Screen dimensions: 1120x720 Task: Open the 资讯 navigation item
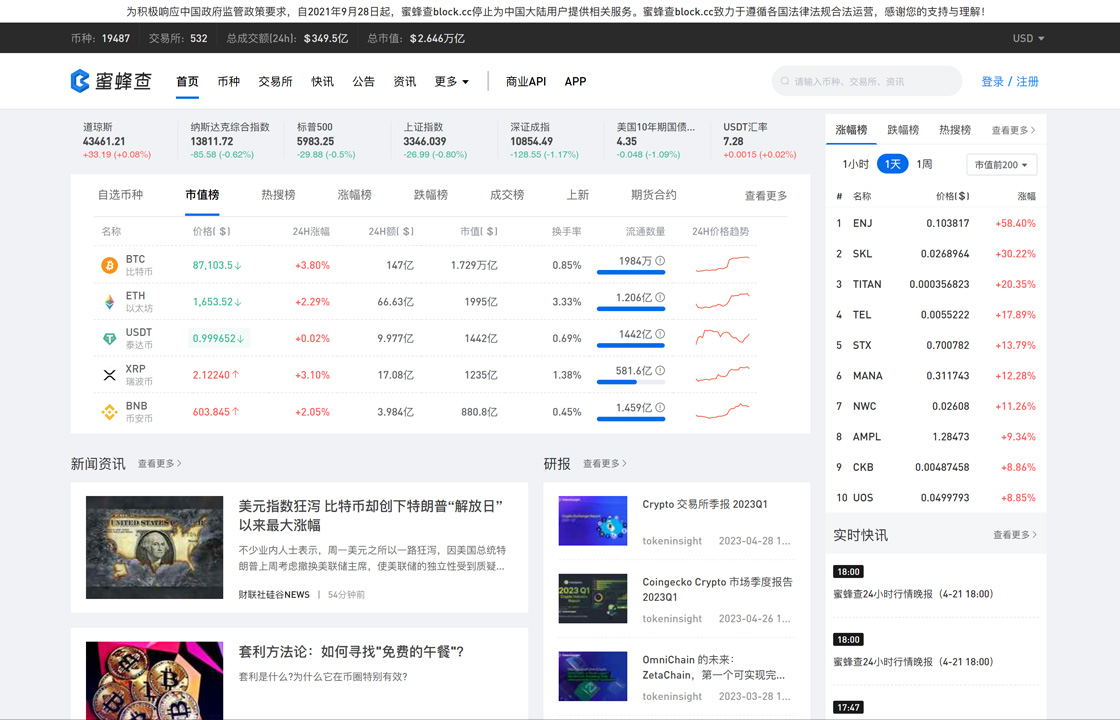pos(404,81)
